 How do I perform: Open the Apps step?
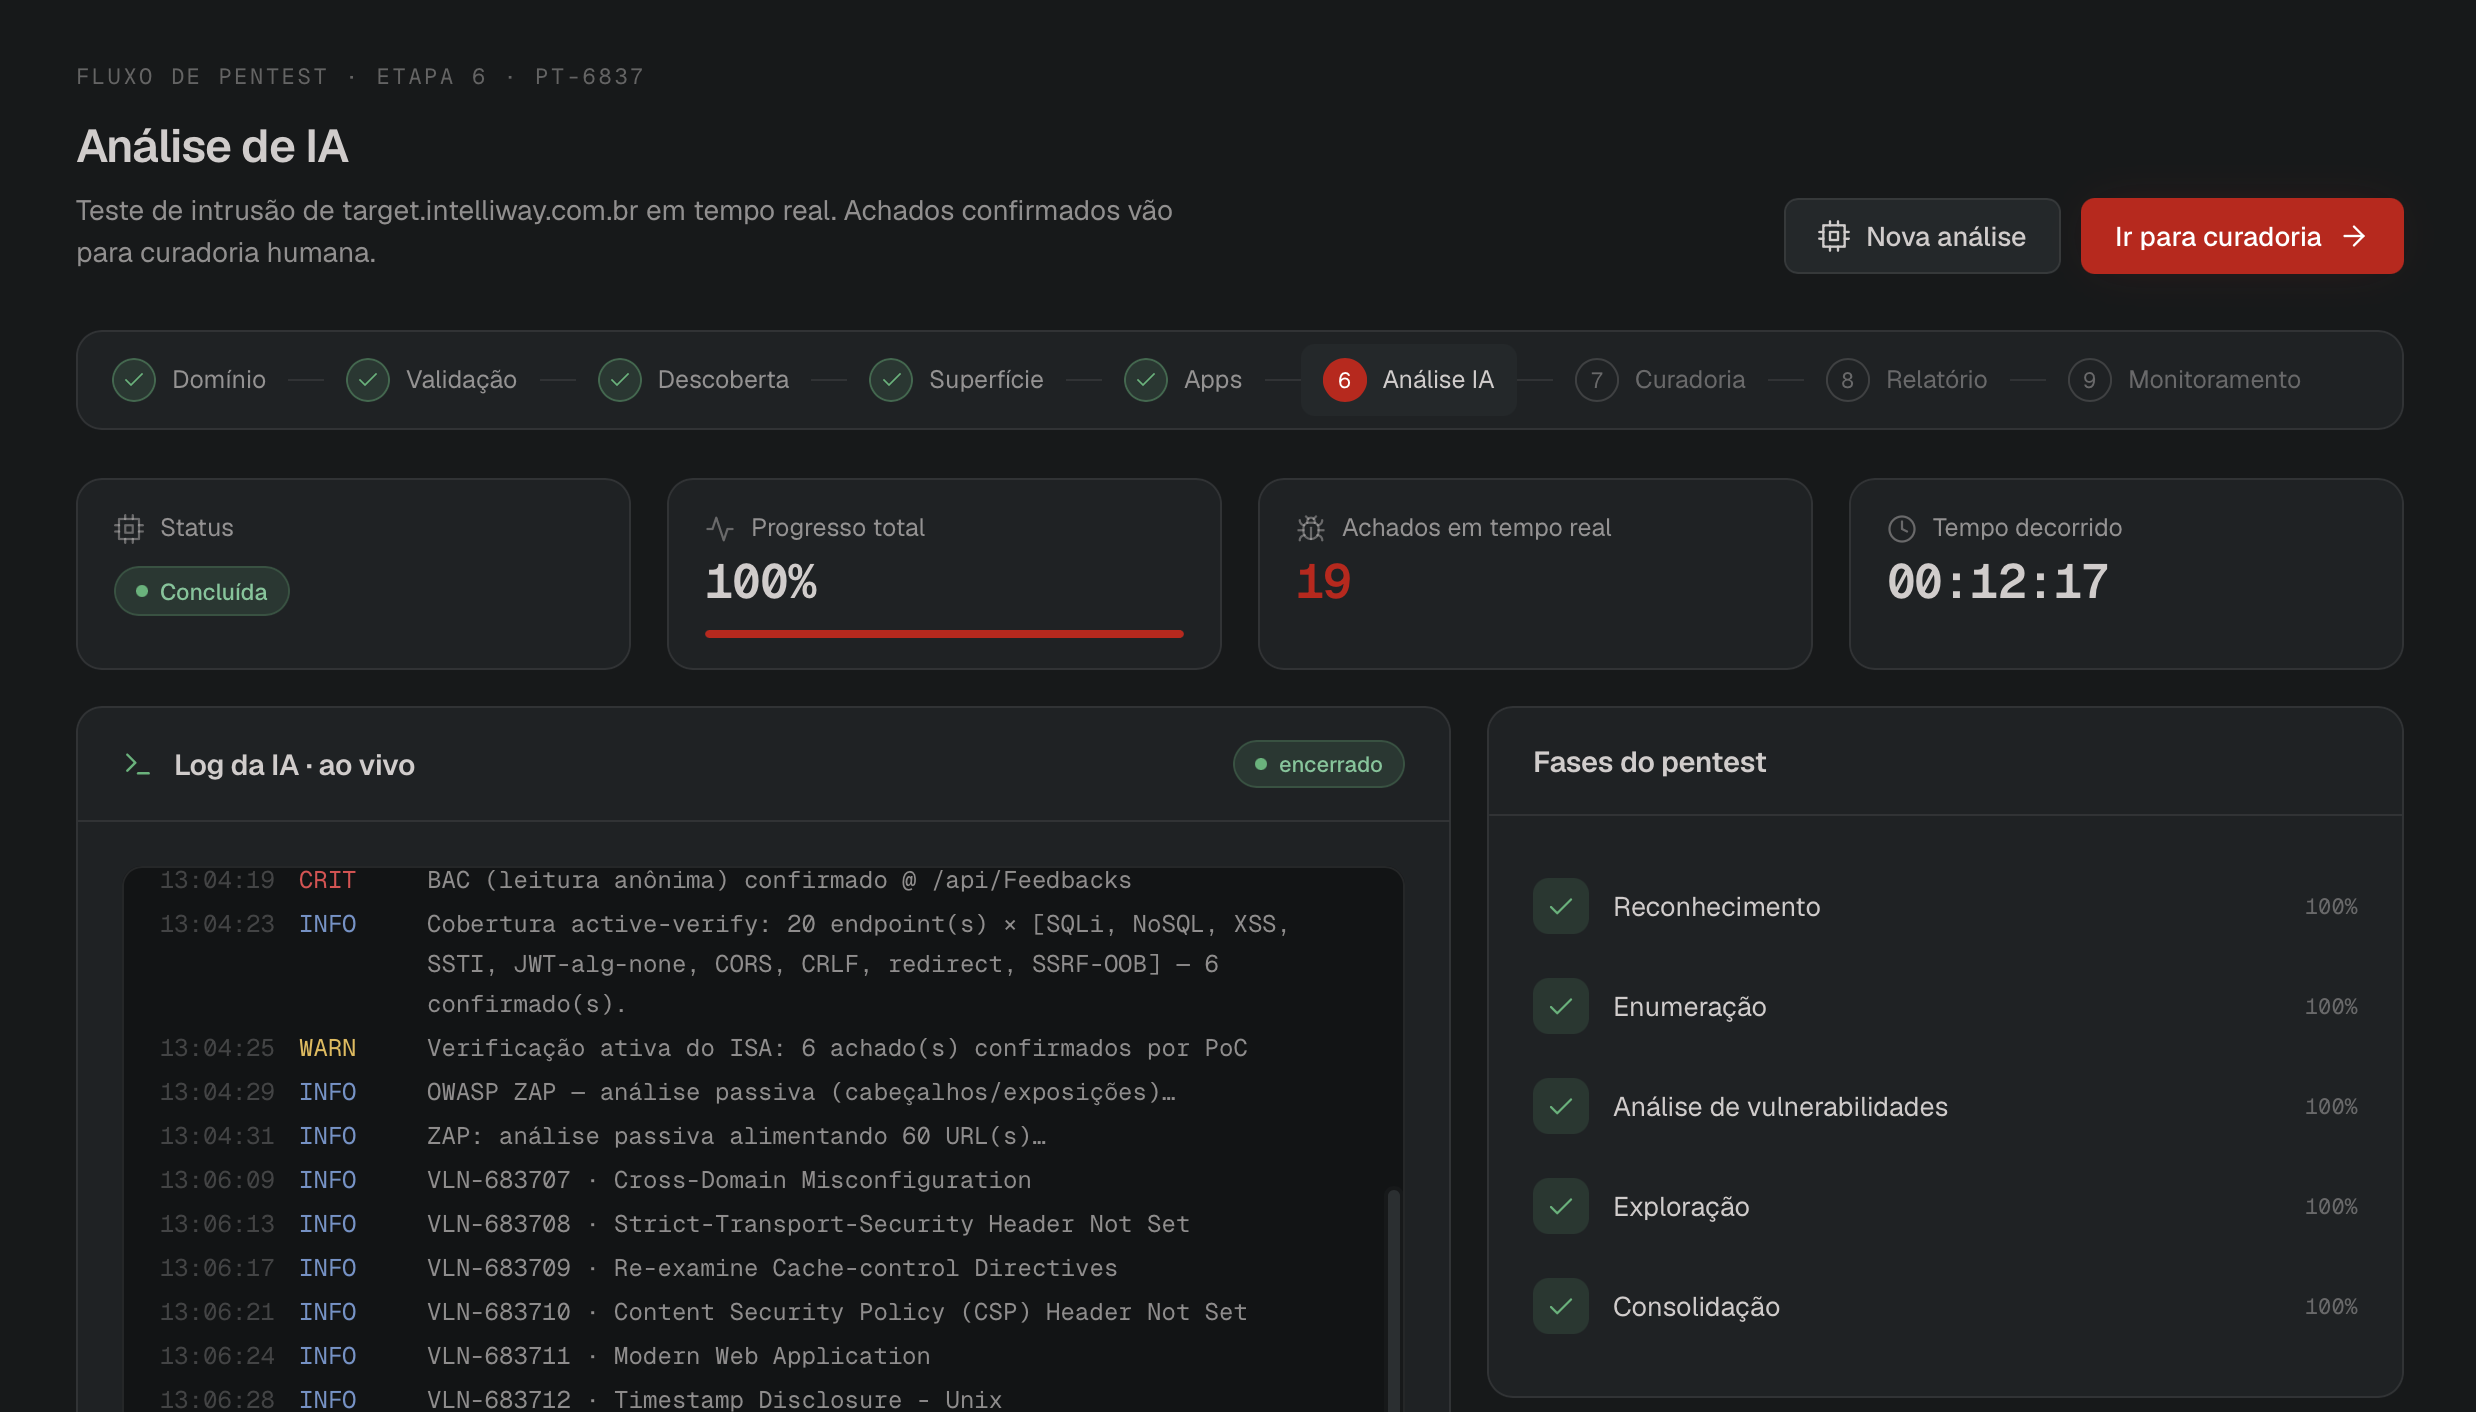tap(1184, 380)
